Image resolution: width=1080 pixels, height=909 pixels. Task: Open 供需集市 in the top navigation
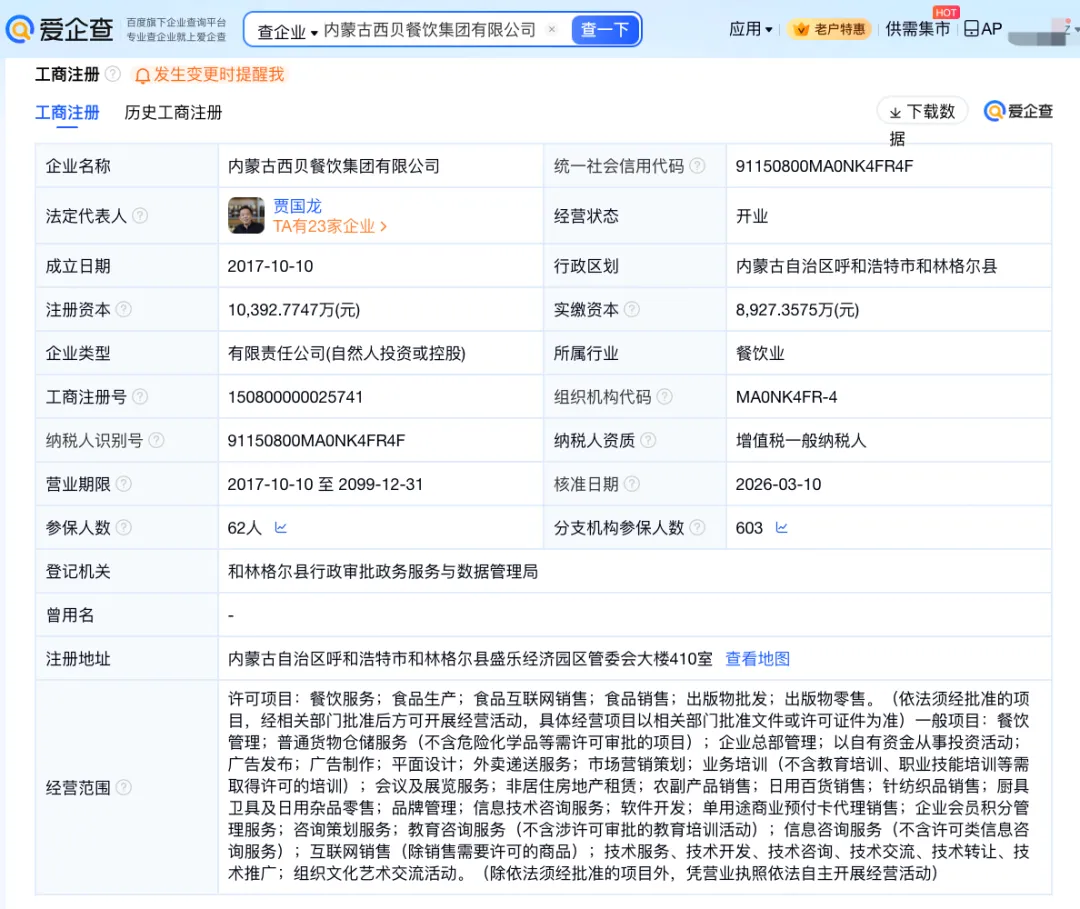point(917,29)
